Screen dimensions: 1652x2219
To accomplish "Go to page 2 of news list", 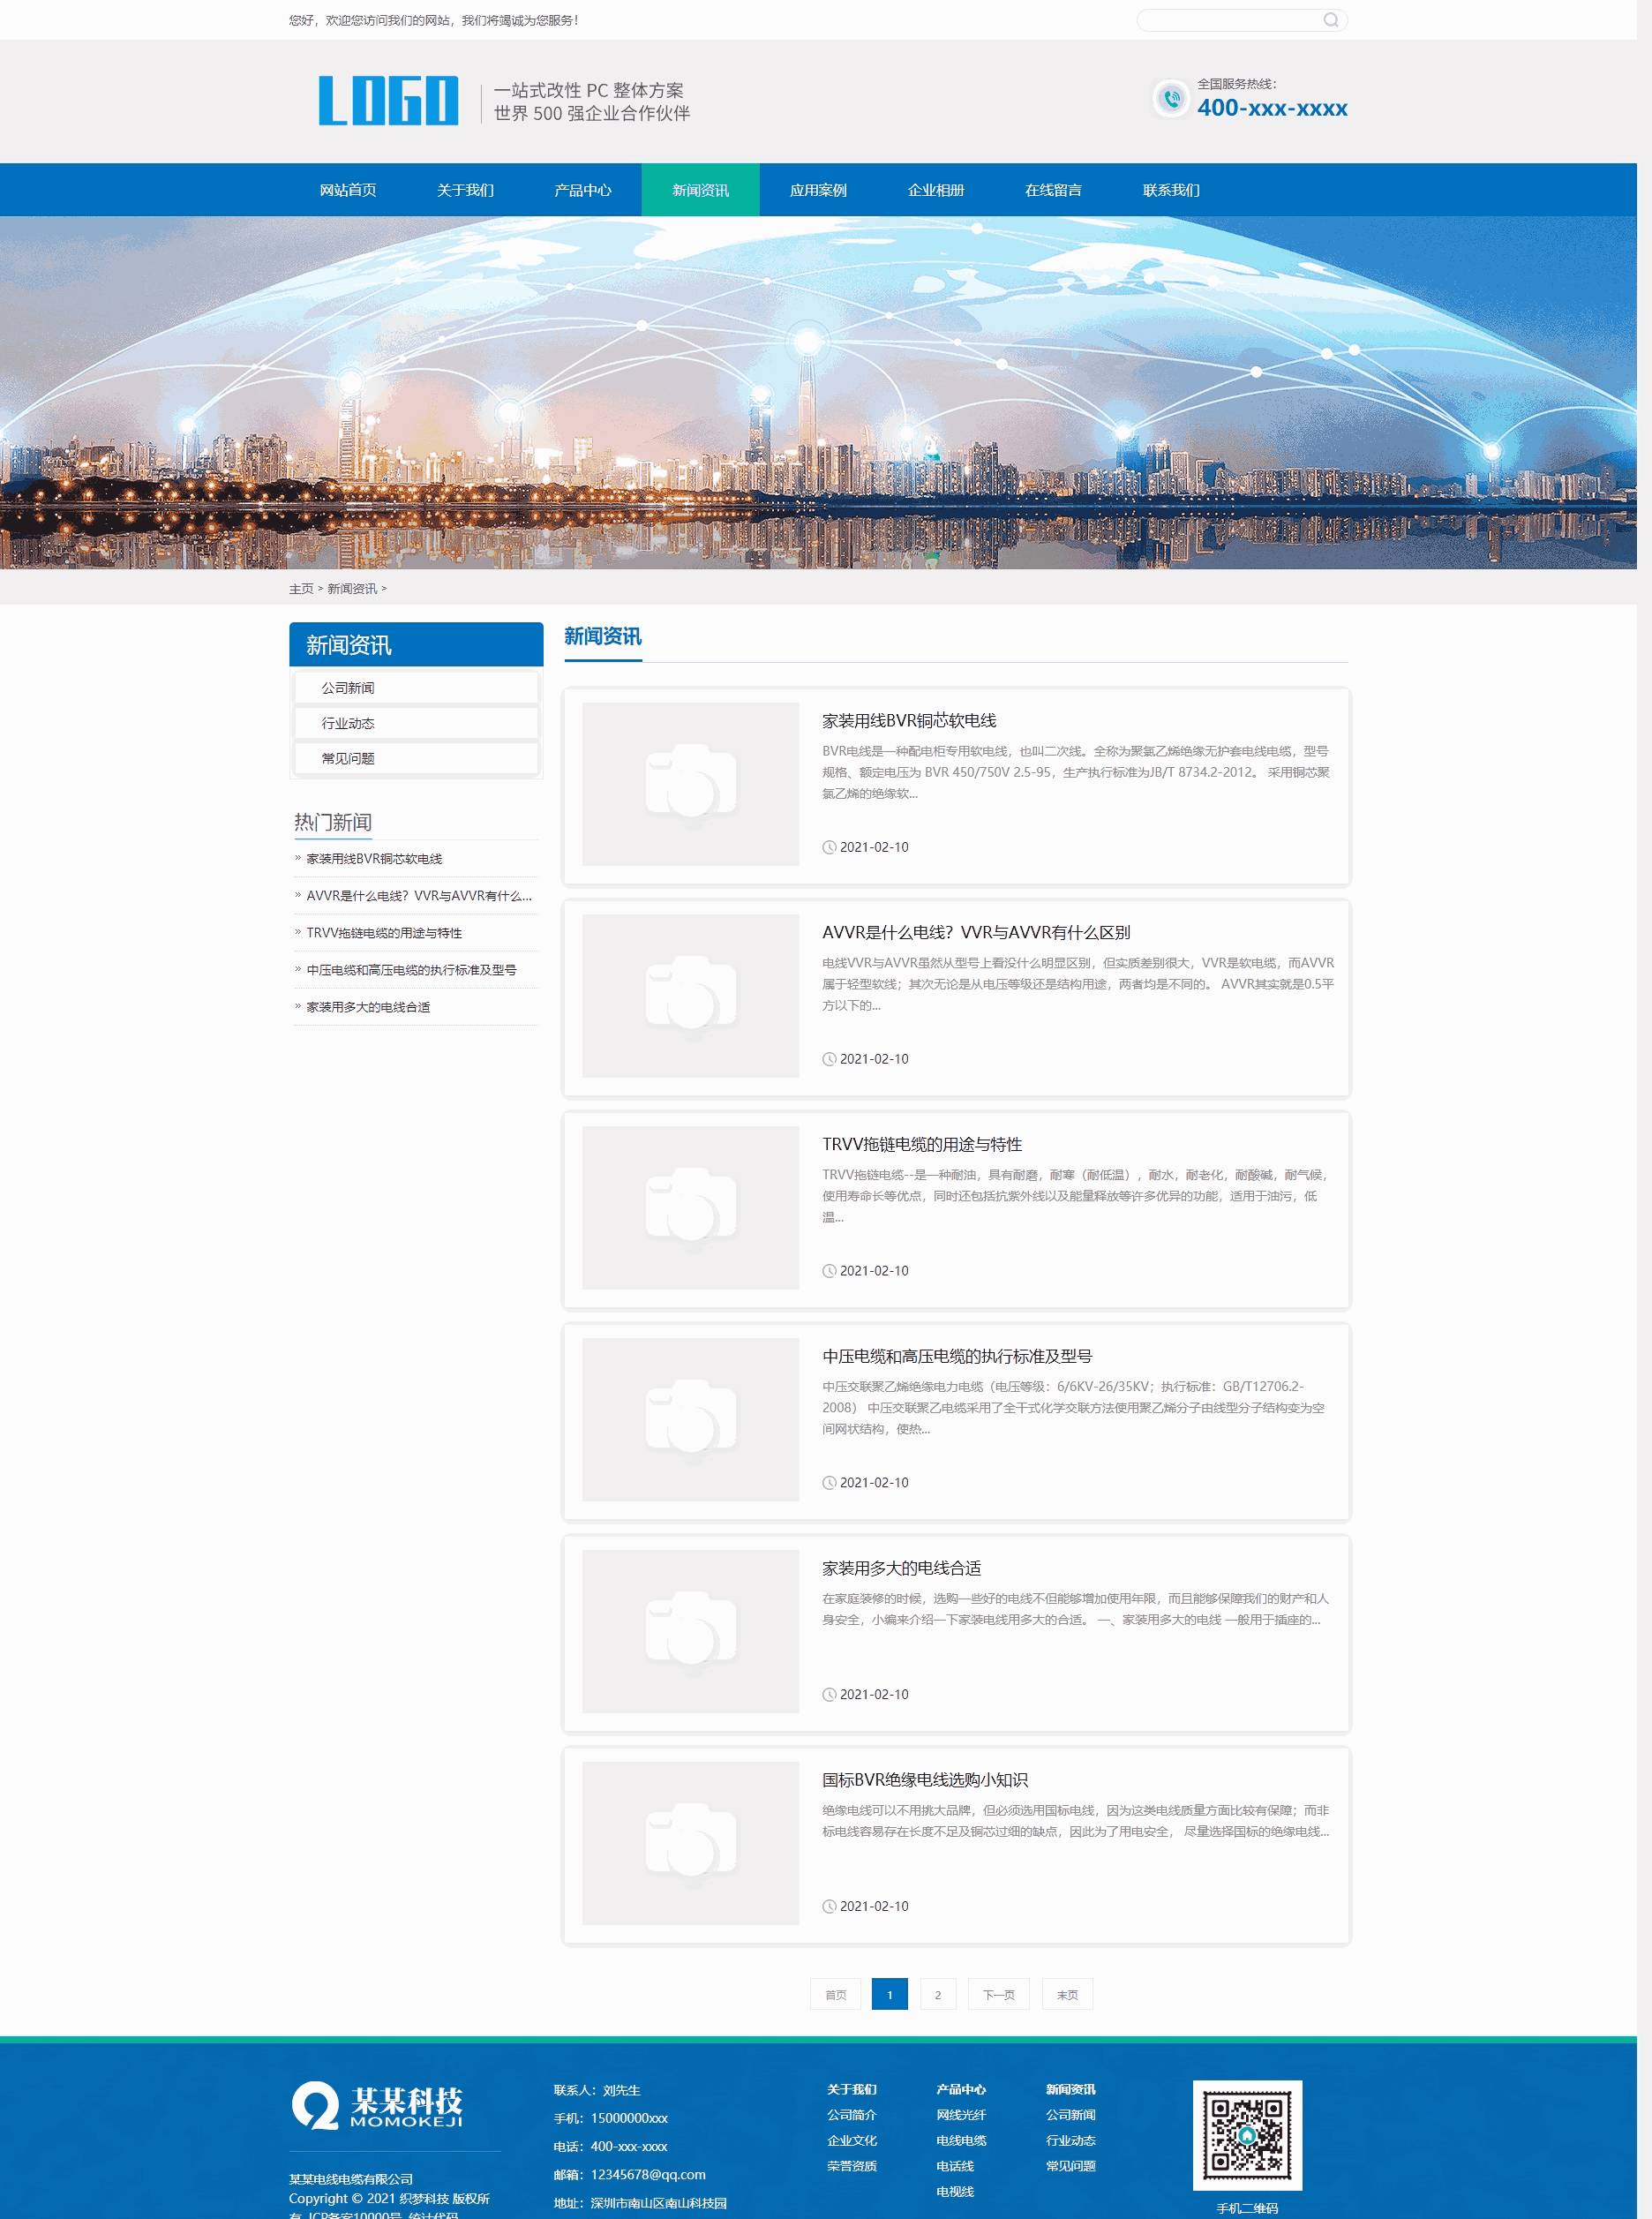I will [937, 1994].
